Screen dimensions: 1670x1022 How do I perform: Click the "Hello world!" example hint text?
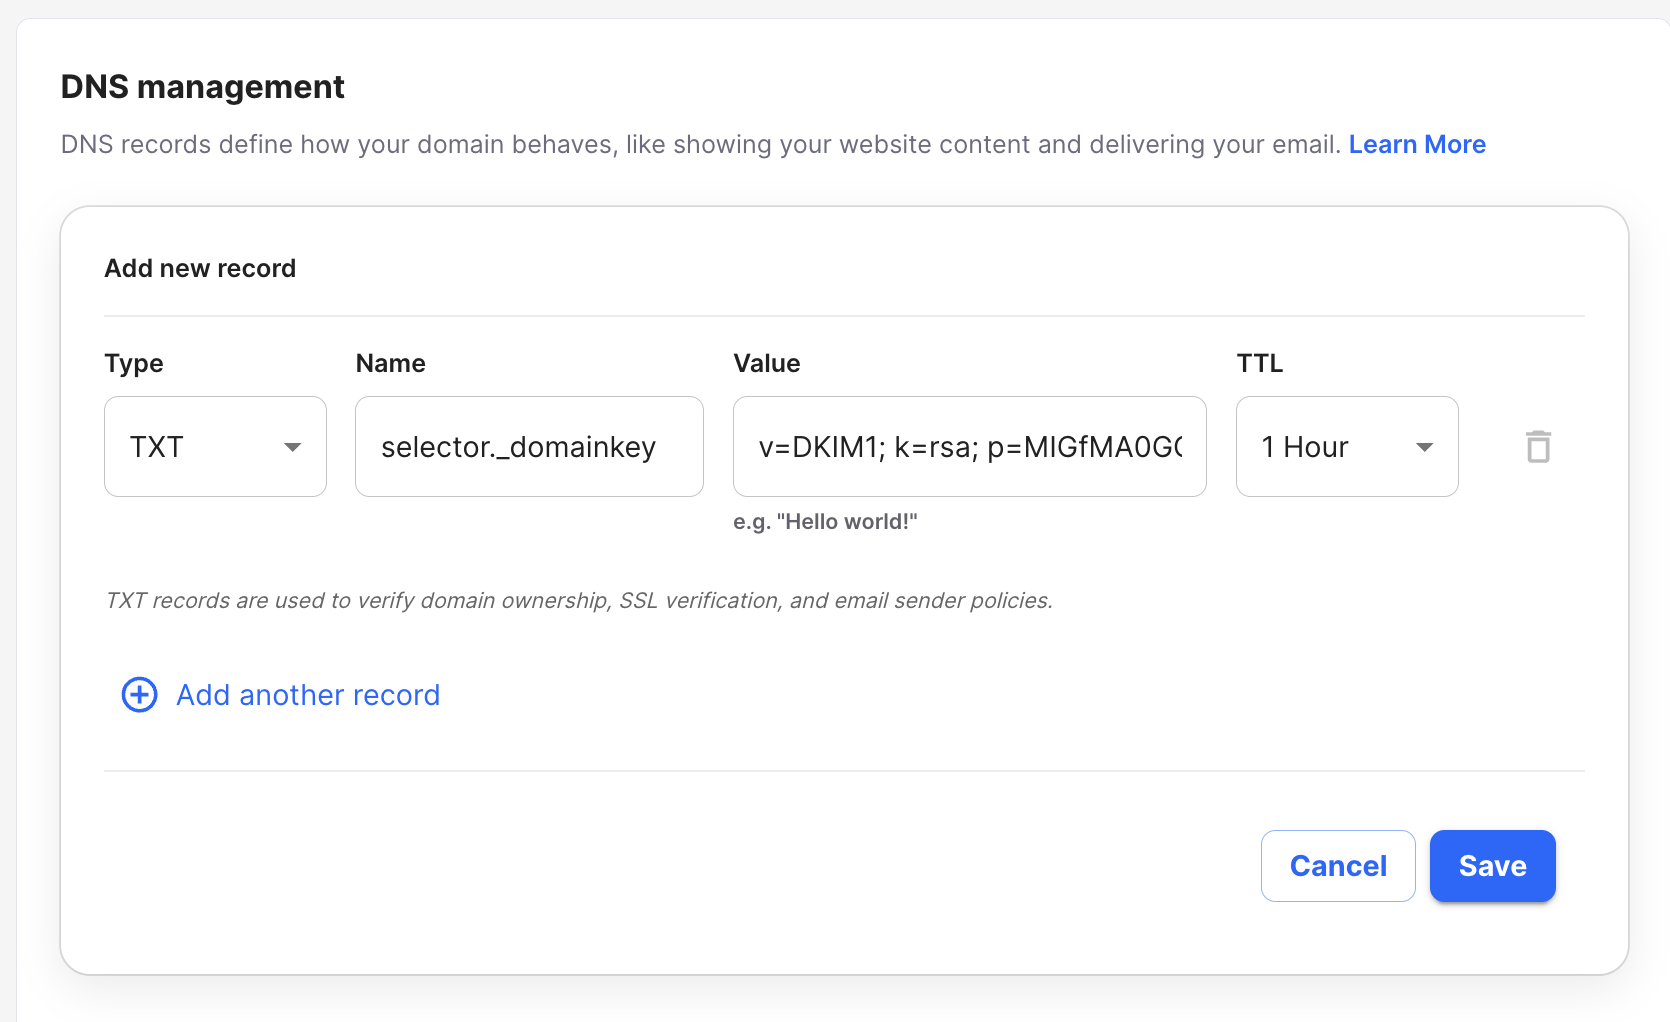[825, 522]
